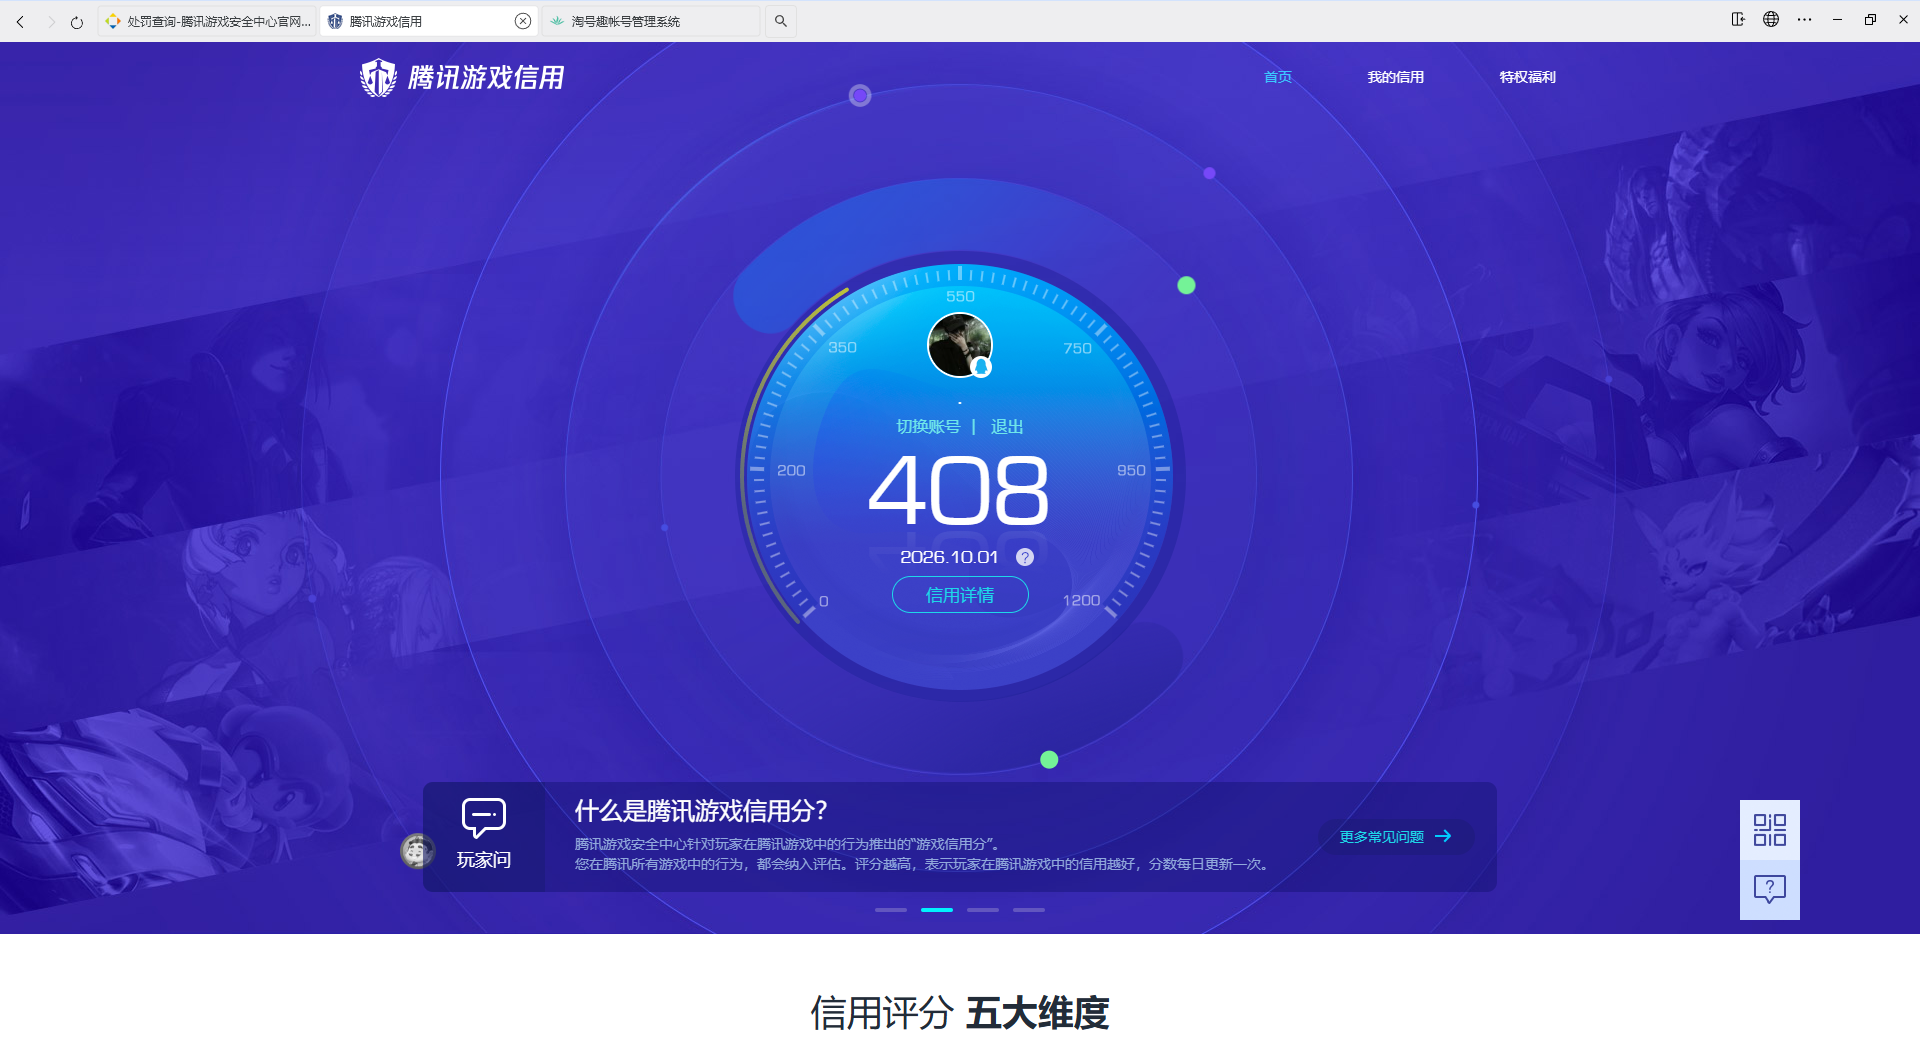This screenshot has width=1920, height=1040.
Task: Open 特权福利 in the navigation
Action: click(x=1528, y=77)
